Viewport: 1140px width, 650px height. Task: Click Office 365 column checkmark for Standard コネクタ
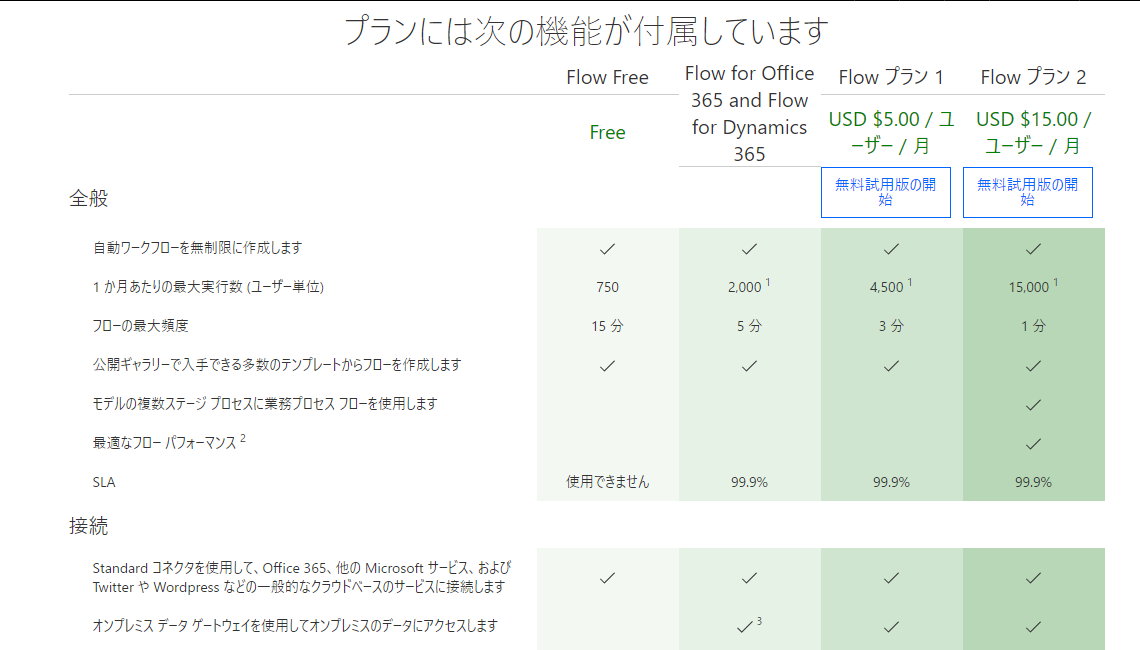point(749,578)
